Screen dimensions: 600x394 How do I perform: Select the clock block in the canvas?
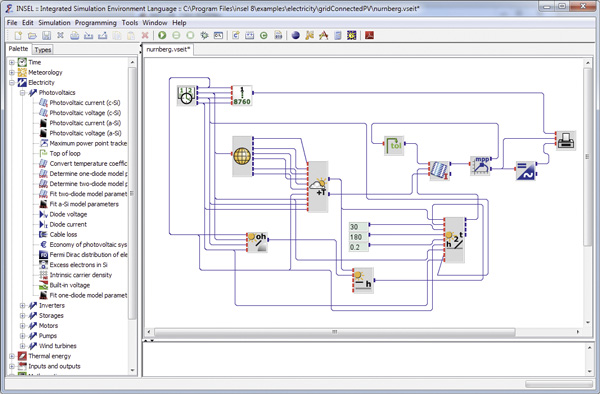(187, 95)
